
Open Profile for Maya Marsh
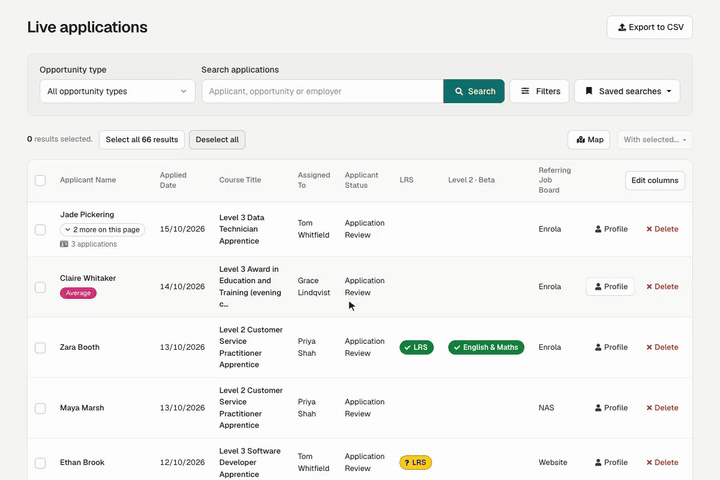click(x=611, y=408)
